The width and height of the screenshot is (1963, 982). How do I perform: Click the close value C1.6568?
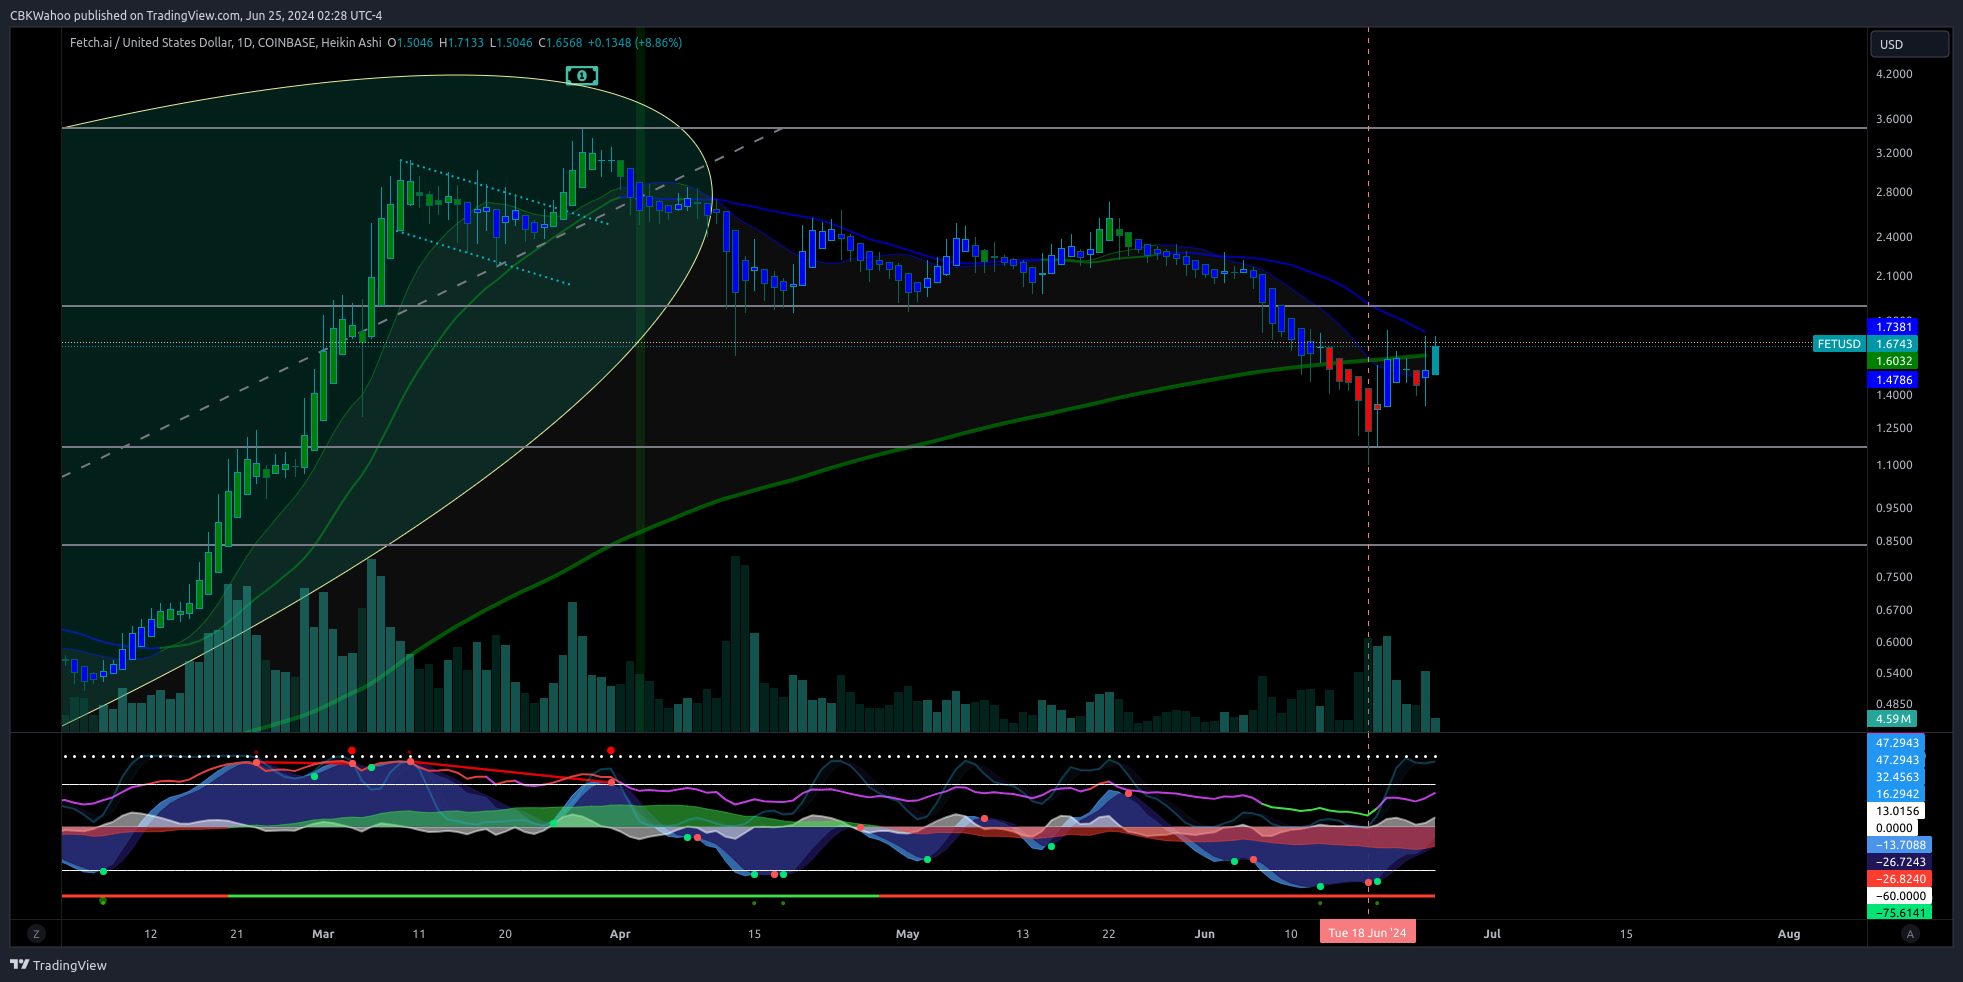click(560, 43)
